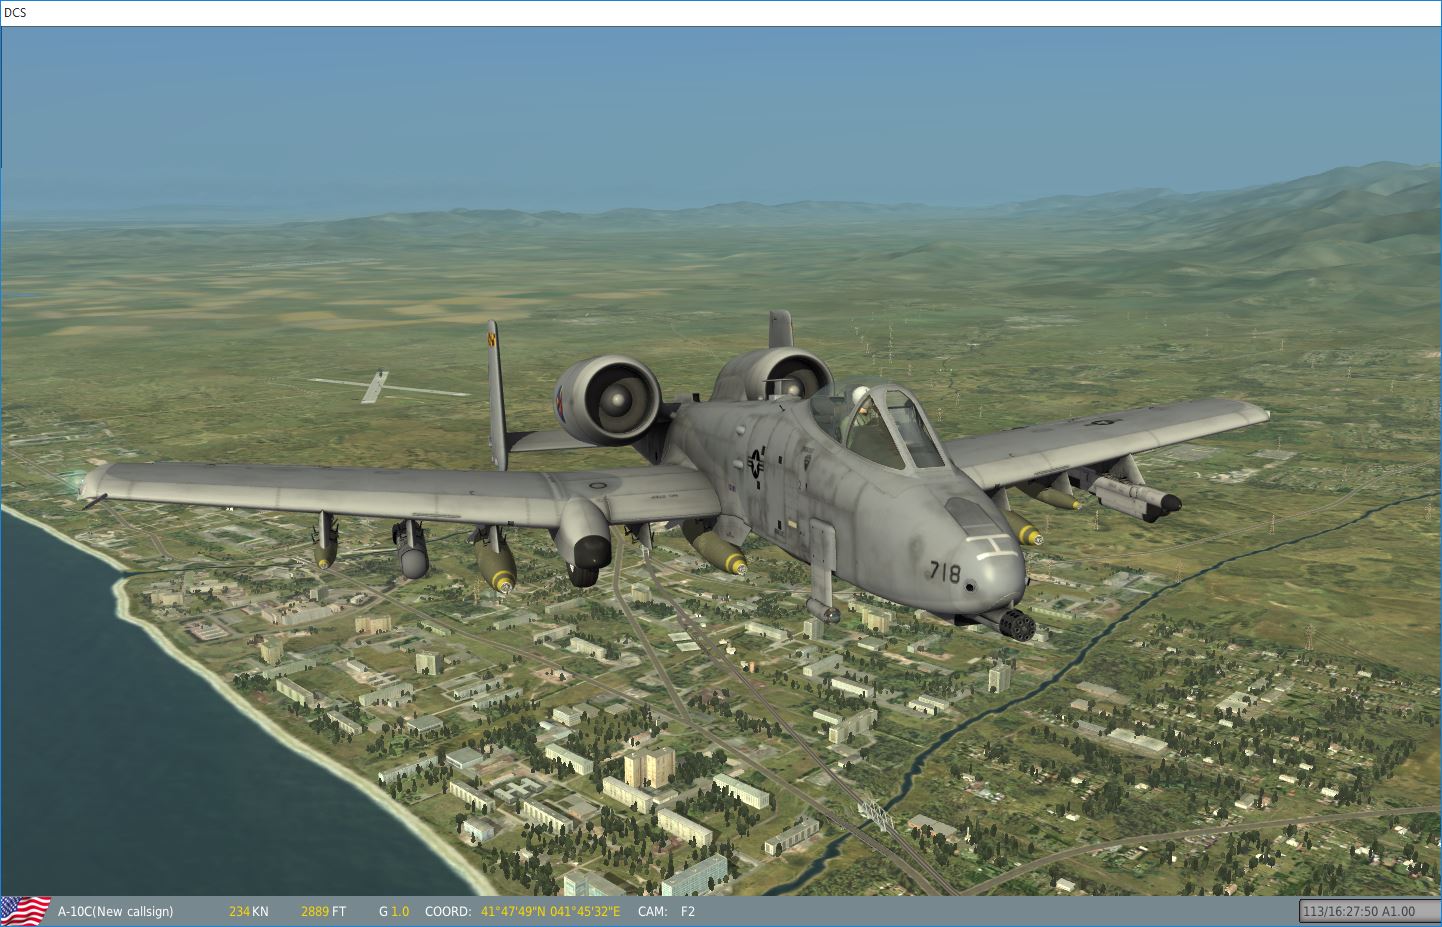Click the 718 nose number on aircraft
Viewport: 1442px width, 927px height.
(944, 572)
